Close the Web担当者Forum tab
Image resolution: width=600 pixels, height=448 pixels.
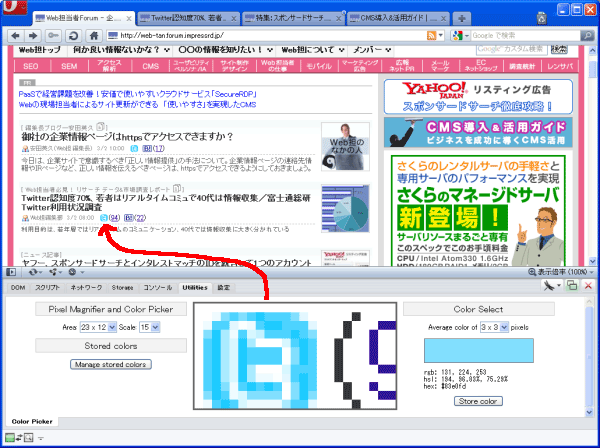coord(129,18)
